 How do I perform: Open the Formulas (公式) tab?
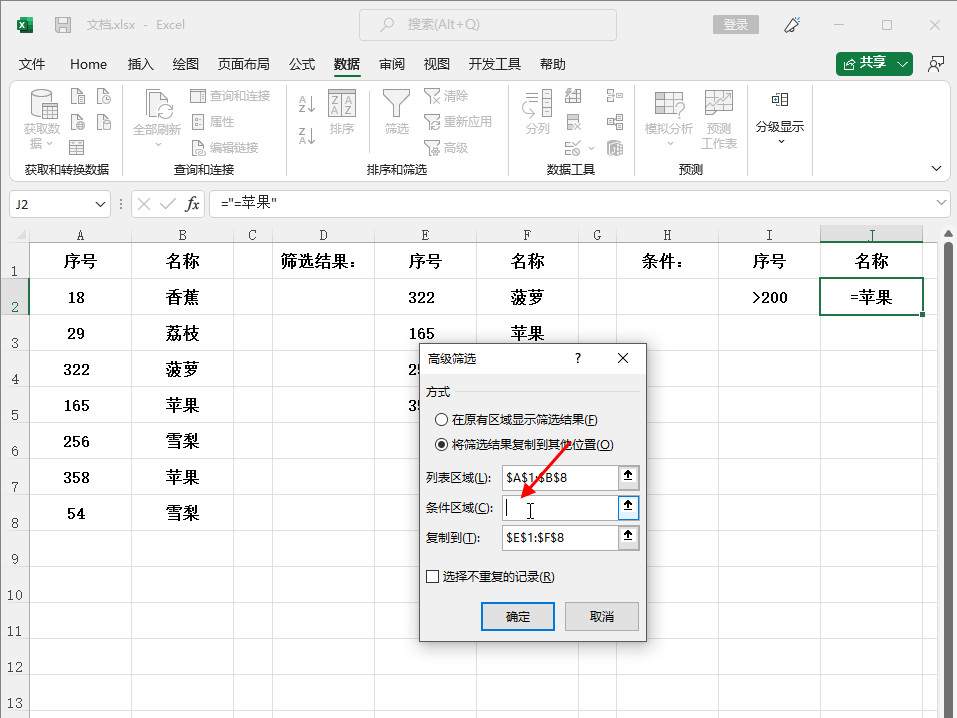point(302,64)
